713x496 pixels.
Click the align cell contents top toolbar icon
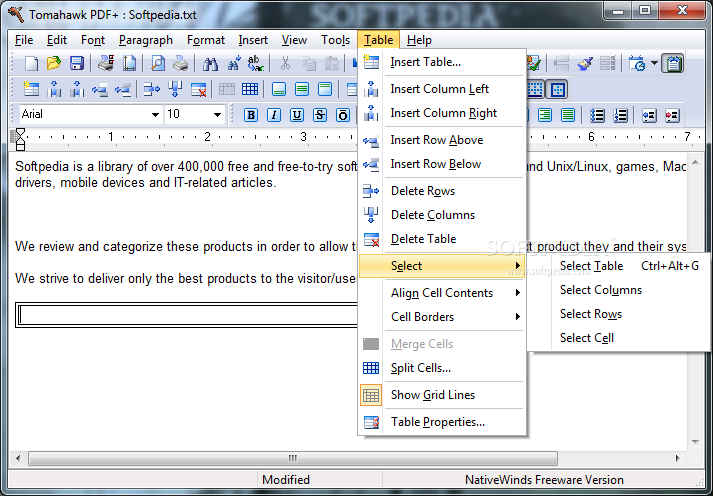[x=325, y=89]
